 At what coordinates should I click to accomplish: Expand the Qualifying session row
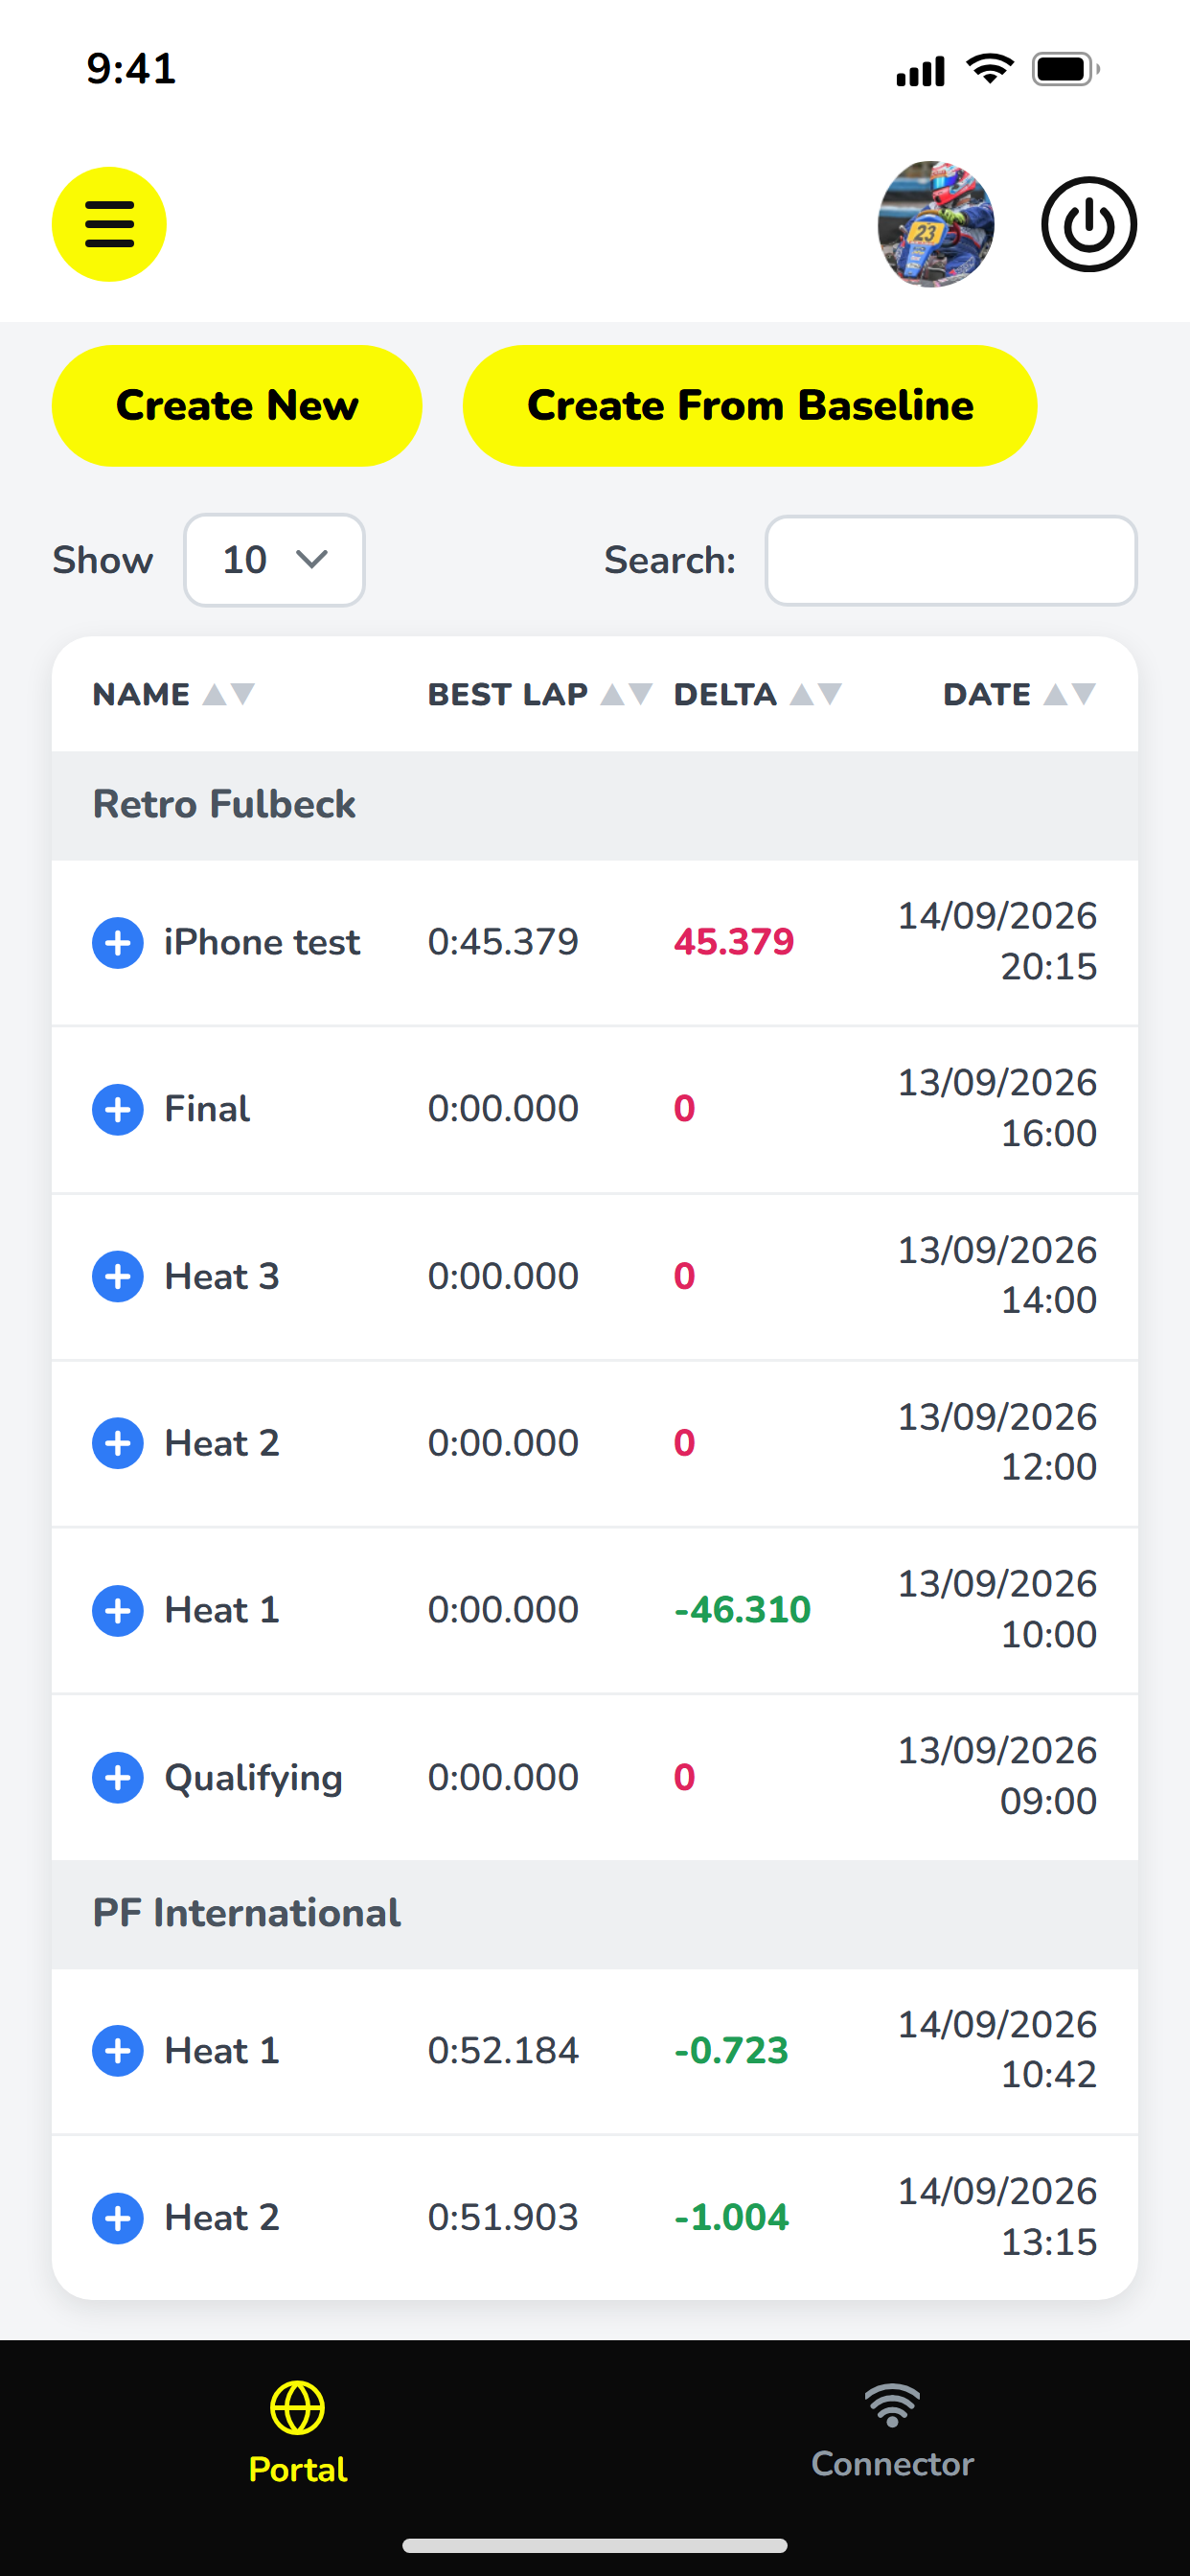pos(118,1777)
